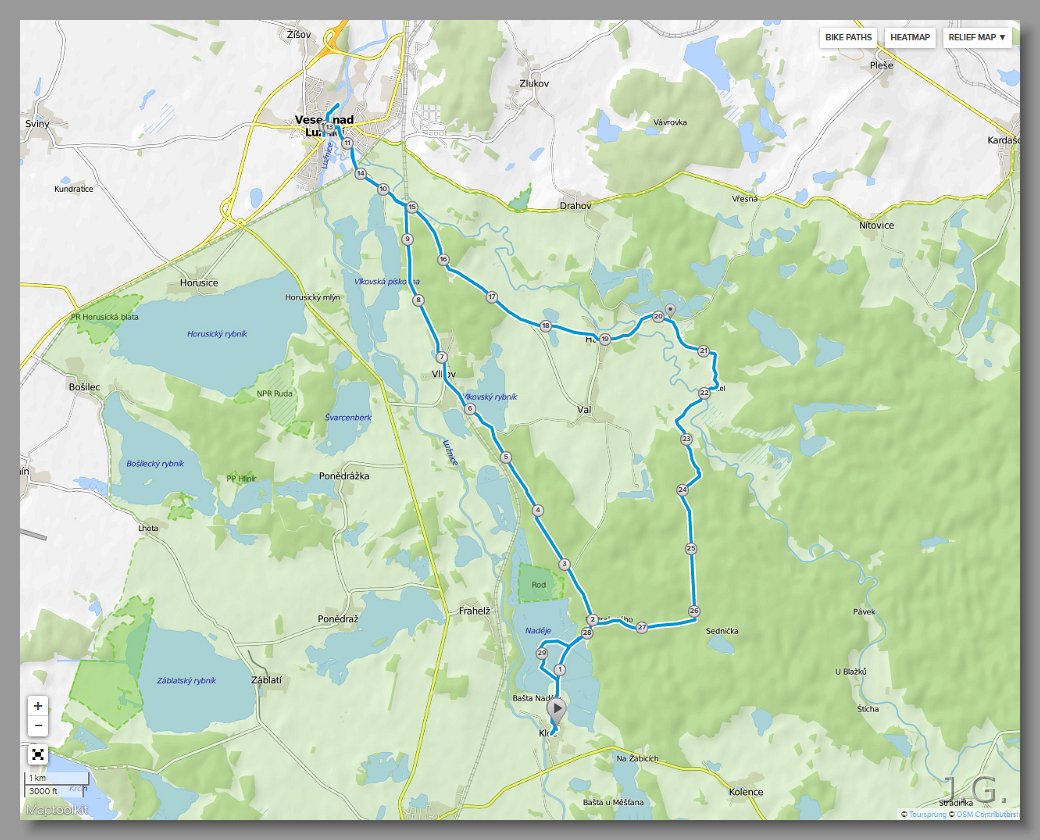Click the Sedníčka label
Viewport: 1040px width, 840px height.
pyautogui.click(x=722, y=630)
